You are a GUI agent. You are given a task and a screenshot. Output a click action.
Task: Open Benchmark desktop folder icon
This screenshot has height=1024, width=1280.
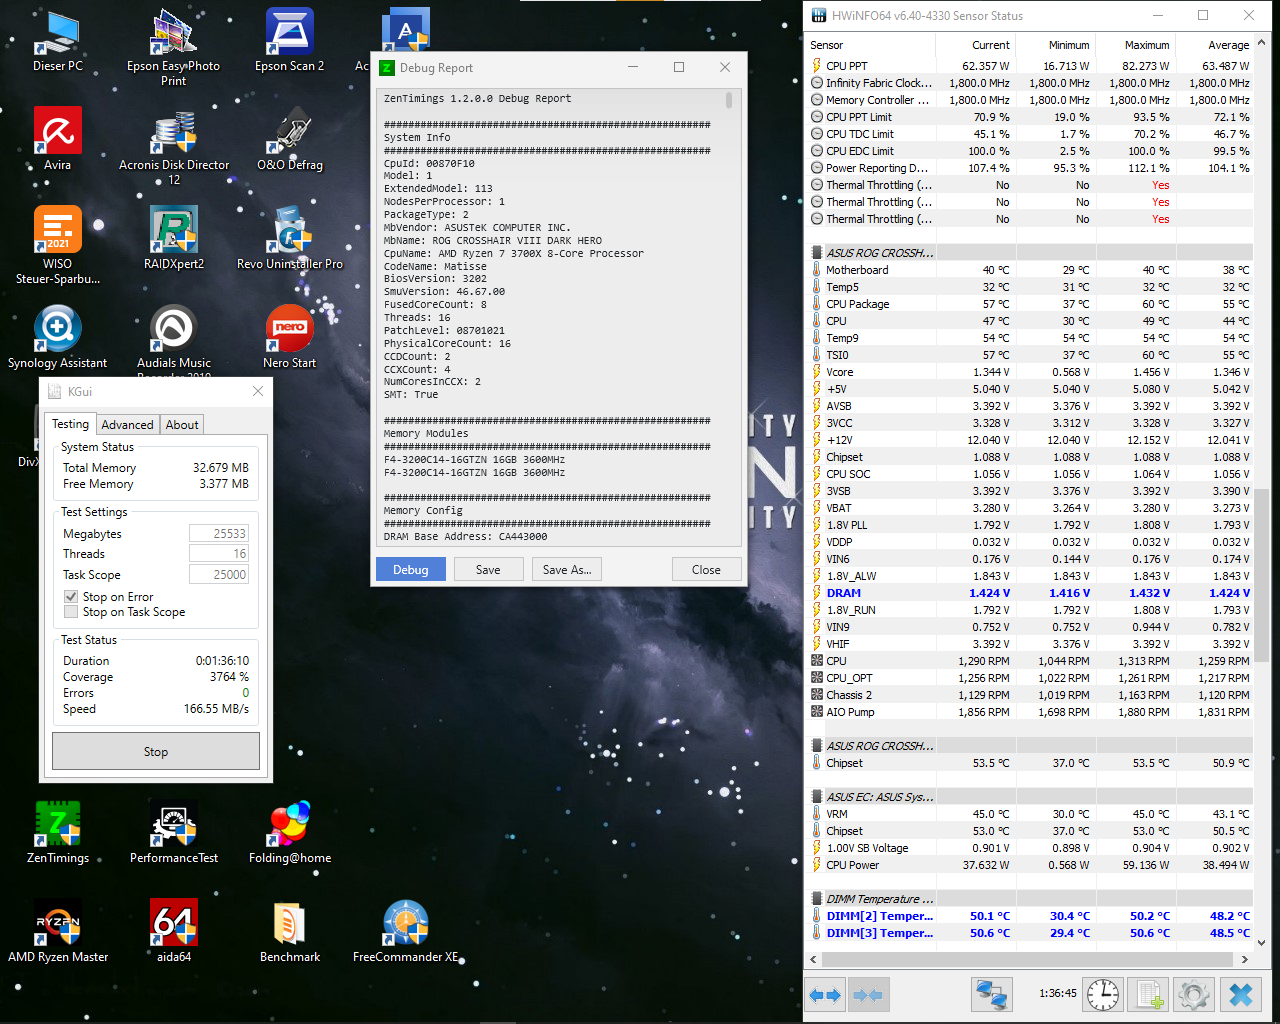pyautogui.click(x=290, y=931)
